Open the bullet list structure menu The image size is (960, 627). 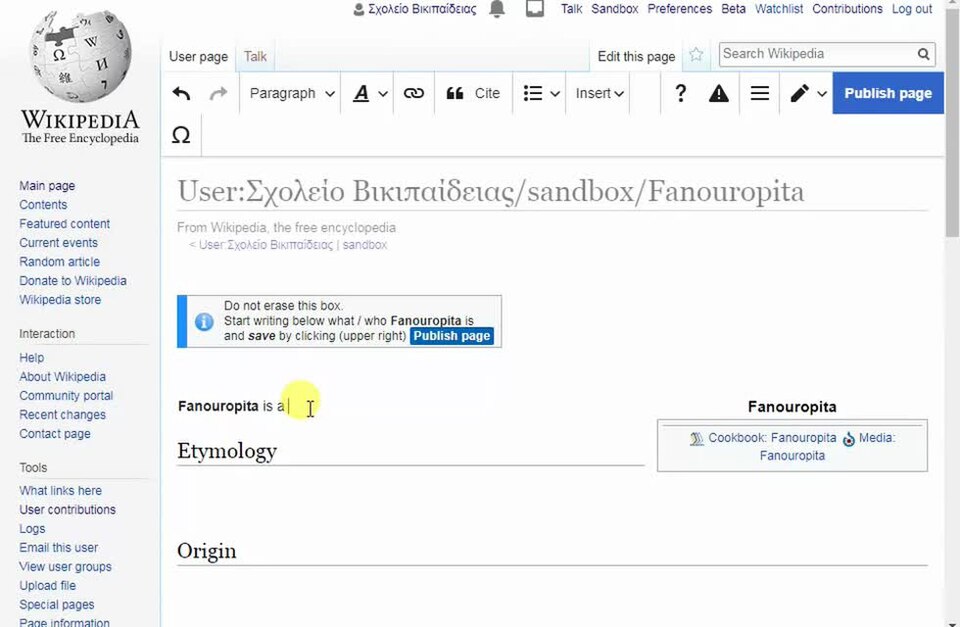(542, 94)
